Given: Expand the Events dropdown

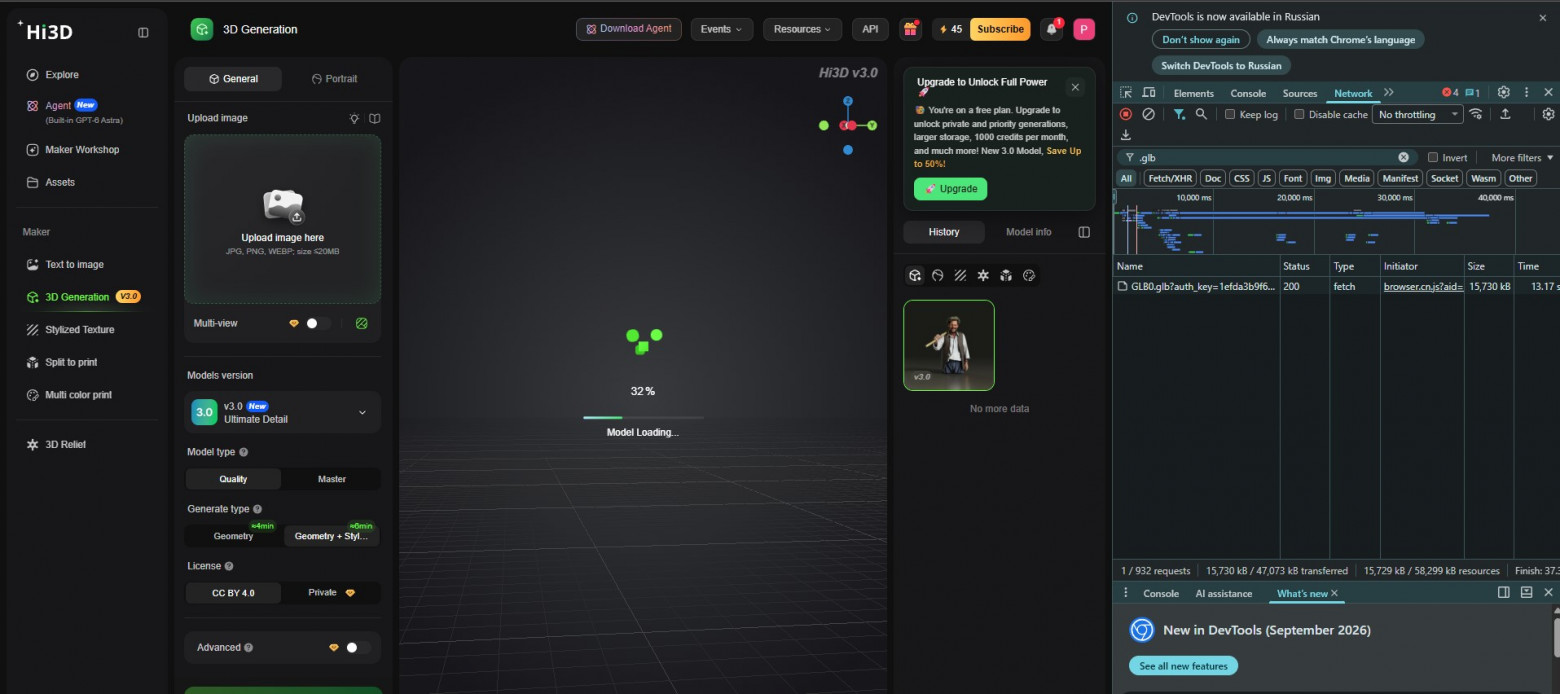Looking at the screenshot, I should pos(722,29).
